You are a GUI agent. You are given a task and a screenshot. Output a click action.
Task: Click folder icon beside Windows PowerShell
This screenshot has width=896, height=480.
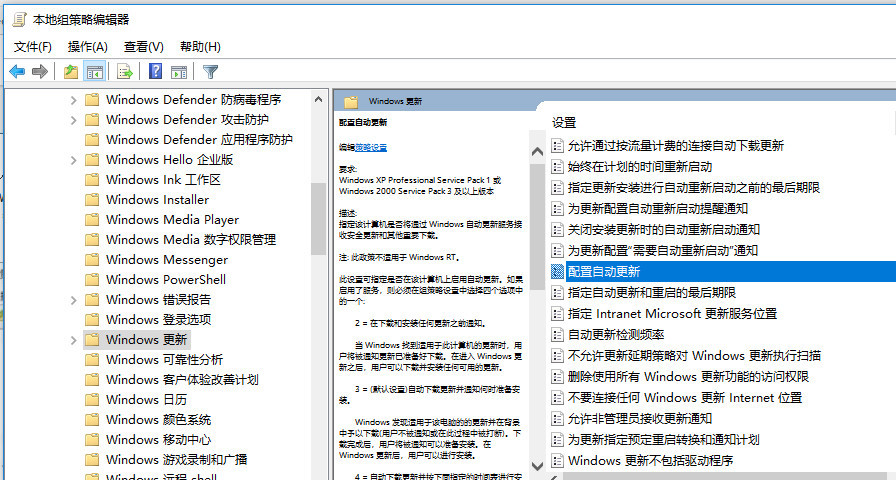92,280
